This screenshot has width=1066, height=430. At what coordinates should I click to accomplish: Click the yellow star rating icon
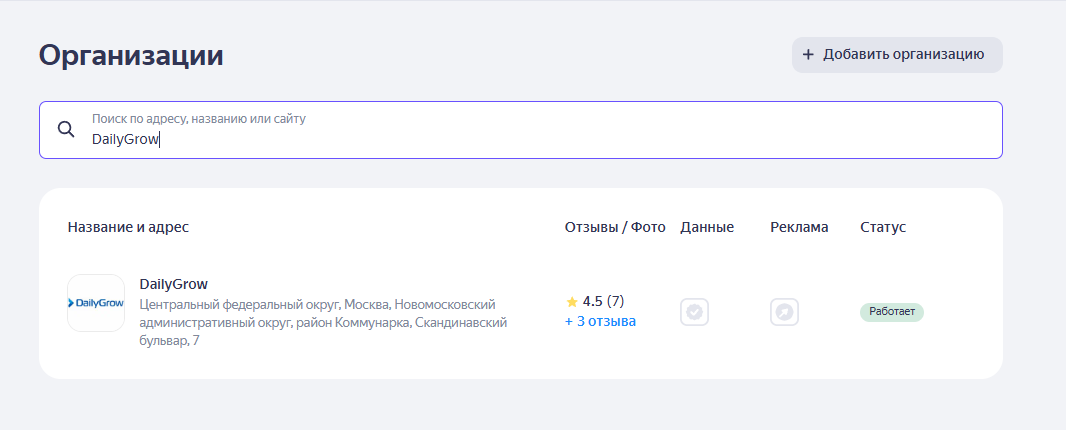[572, 301]
